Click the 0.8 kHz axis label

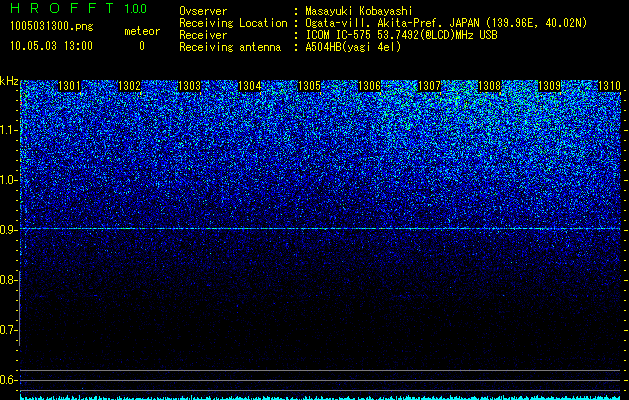(9, 280)
